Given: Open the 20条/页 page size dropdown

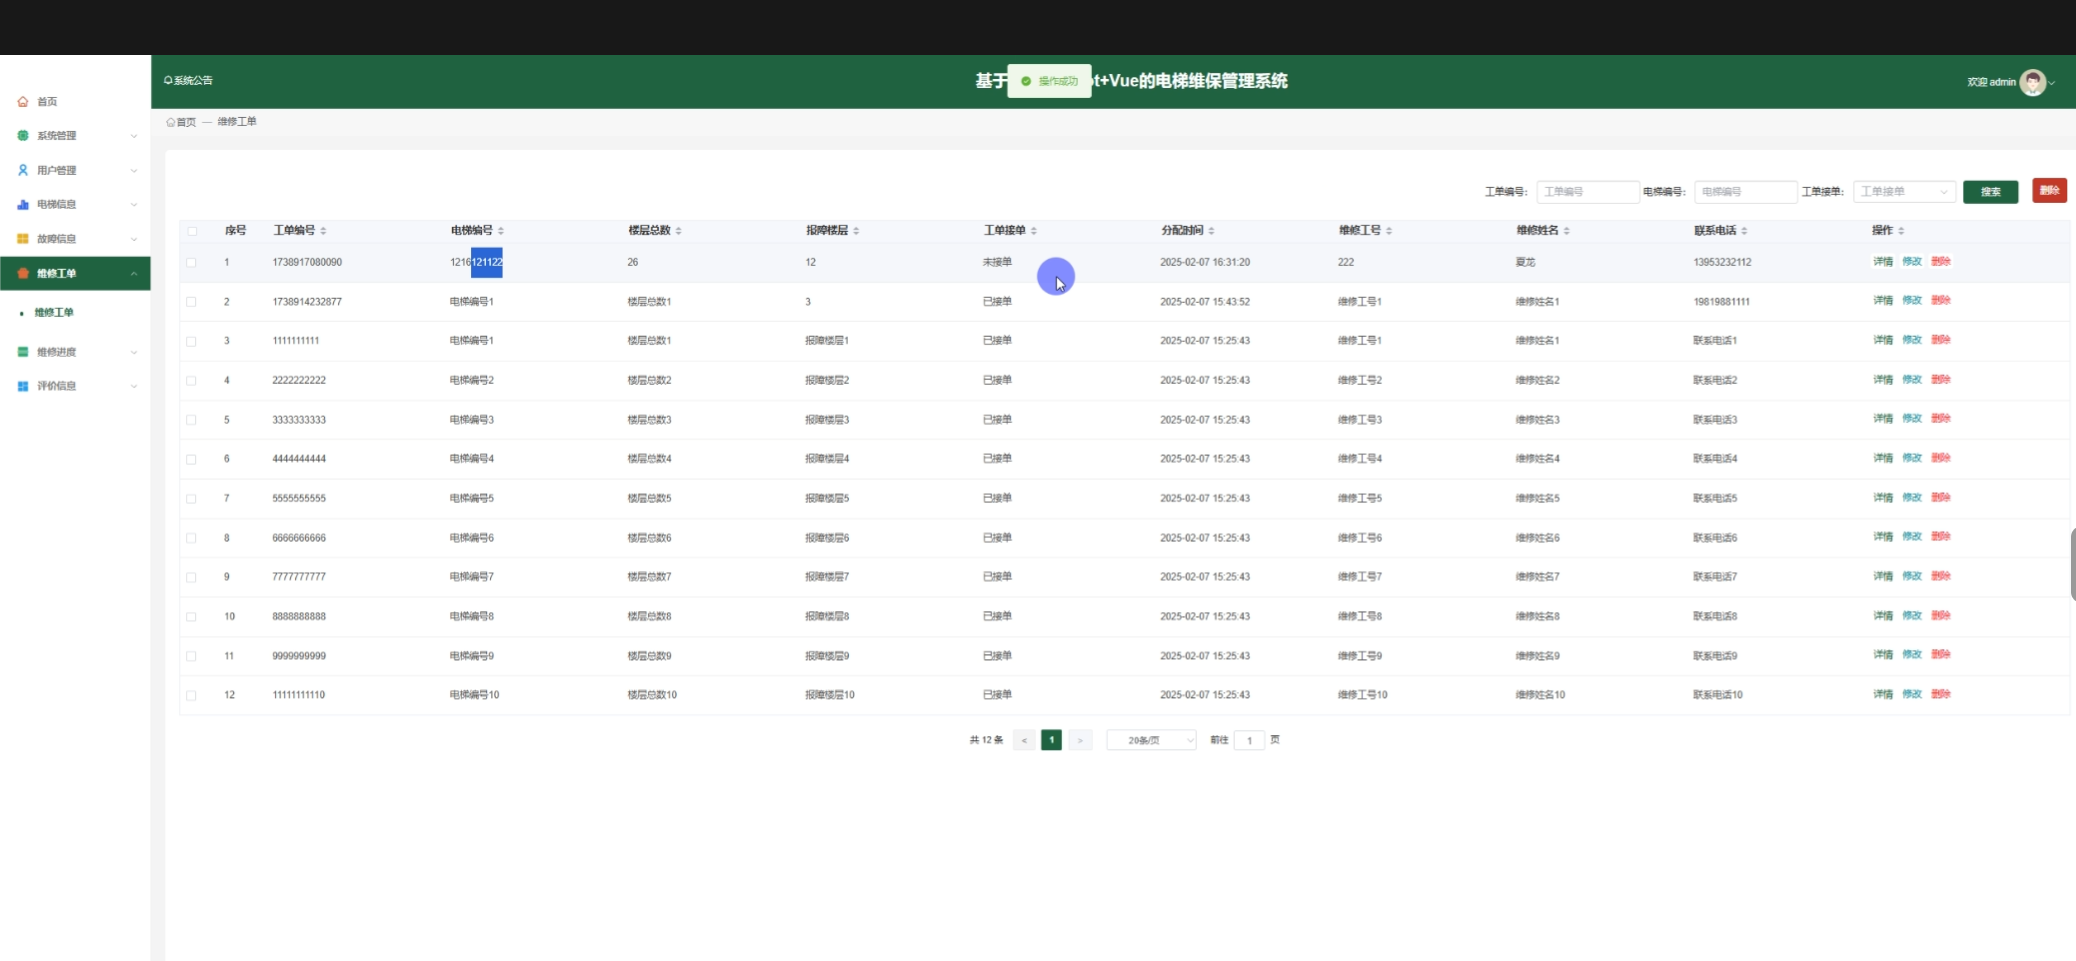Looking at the screenshot, I should pos(1151,741).
